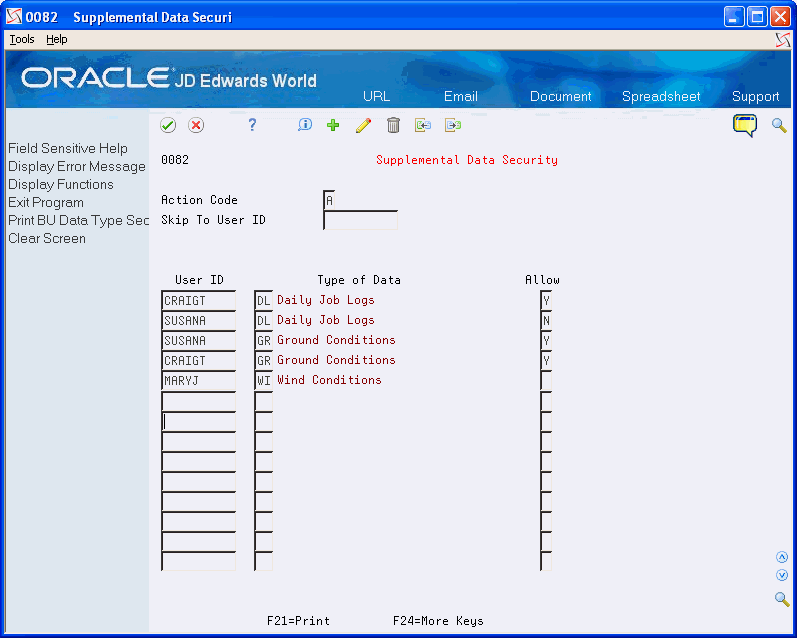Click the GR code field in SUSANA row
Viewport: 797px width, 638px height.
(263, 341)
